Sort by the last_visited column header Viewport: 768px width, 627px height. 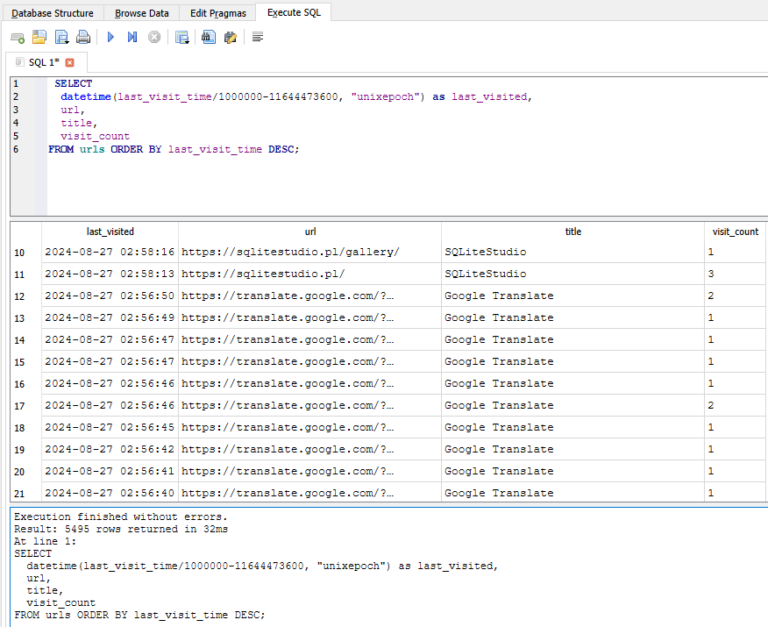[110, 231]
